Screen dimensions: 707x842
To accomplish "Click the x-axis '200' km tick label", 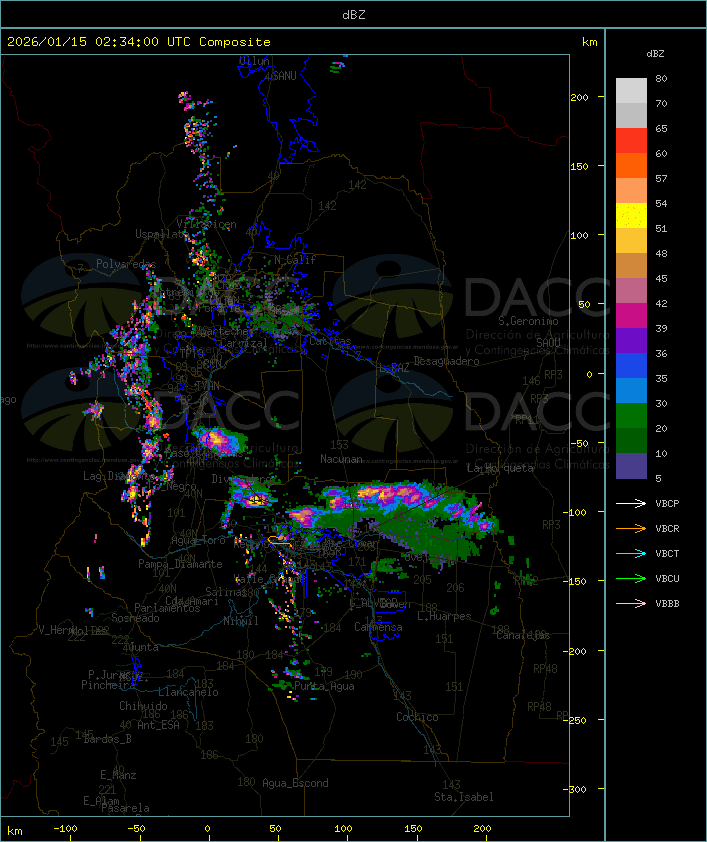I will tap(482, 829).
